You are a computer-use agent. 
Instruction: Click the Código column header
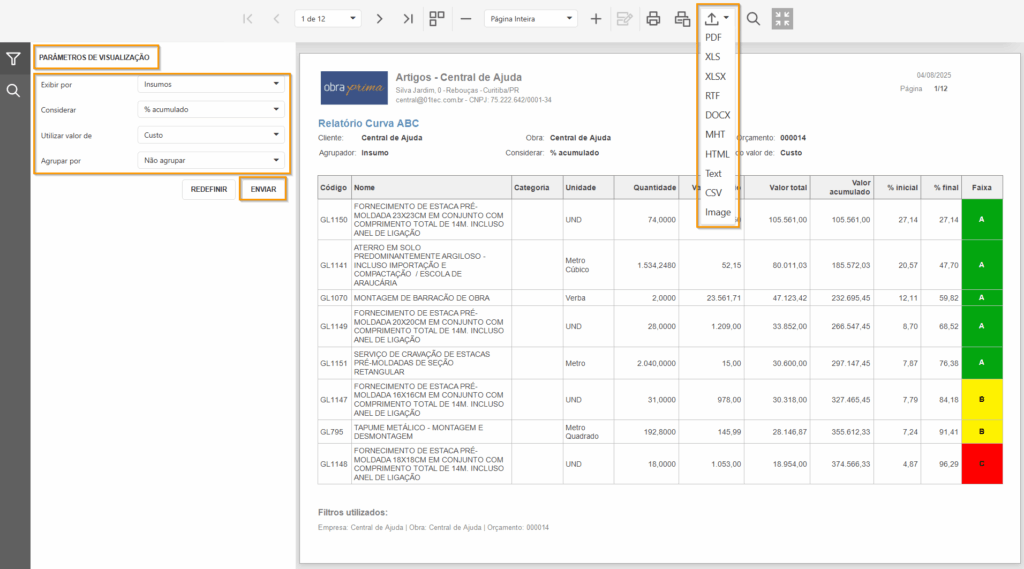[x=334, y=187]
